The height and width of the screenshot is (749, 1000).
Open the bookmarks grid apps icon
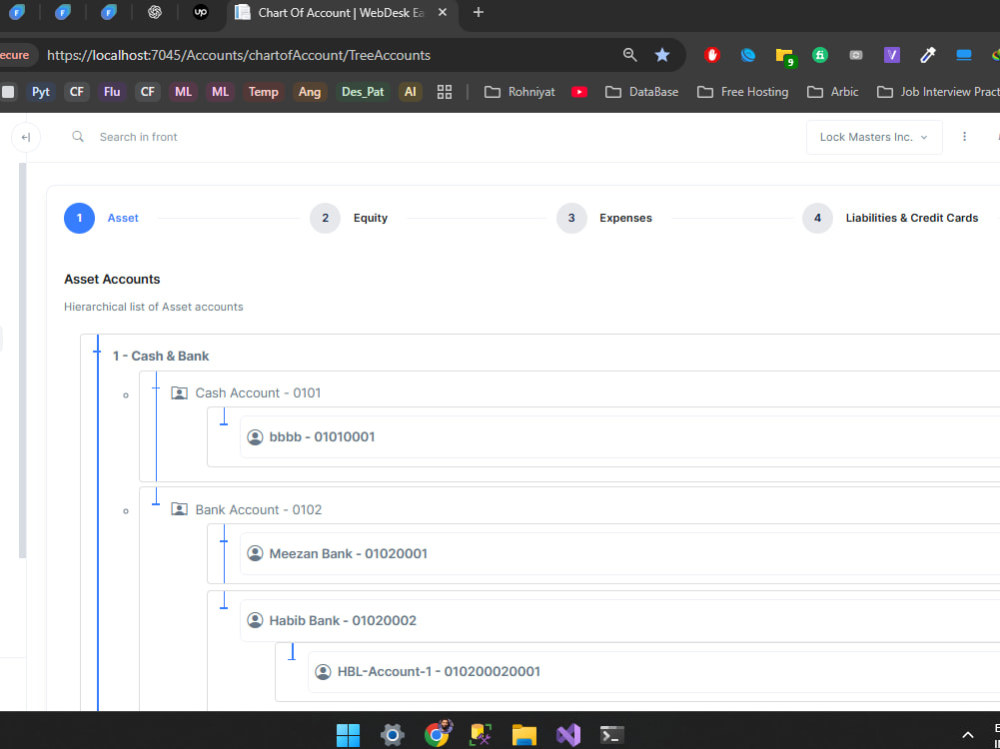pyautogui.click(x=445, y=92)
